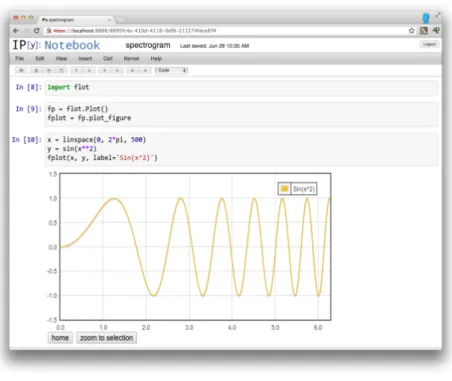Open the cell type Code dropdown

click(171, 70)
